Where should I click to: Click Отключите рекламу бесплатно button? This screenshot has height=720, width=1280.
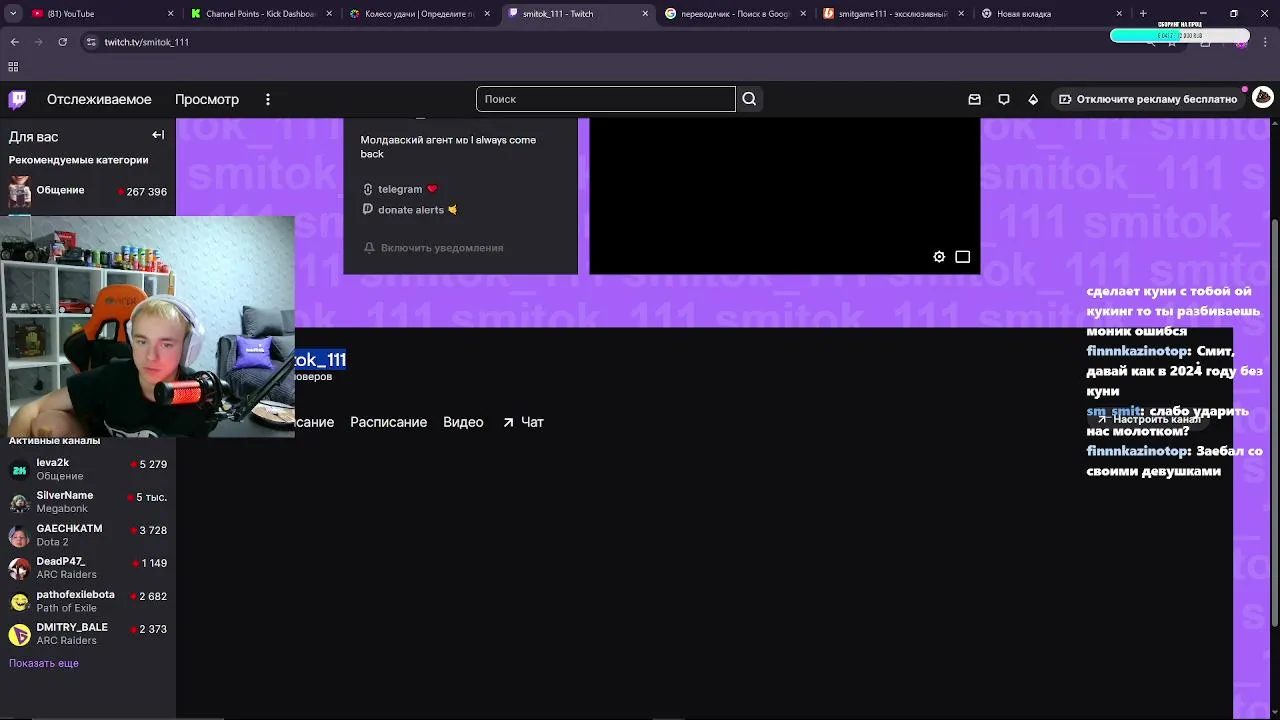pyautogui.click(x=1148, y=99)
